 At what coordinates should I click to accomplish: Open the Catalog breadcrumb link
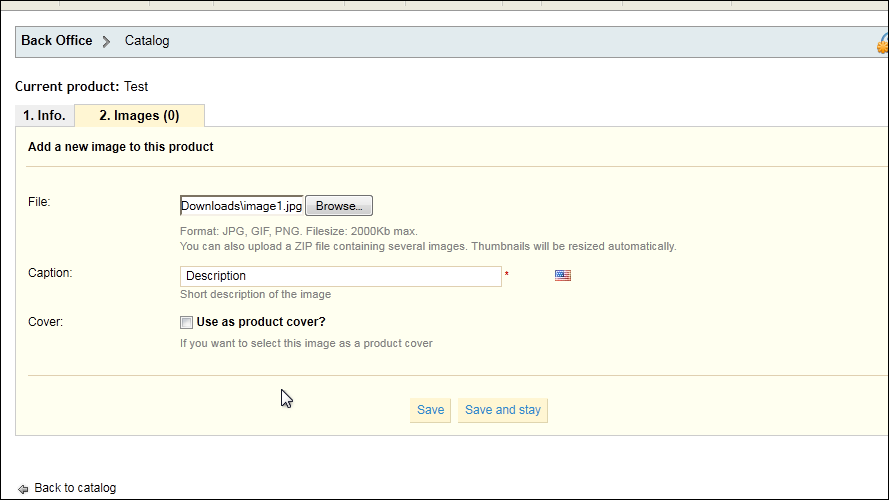click(147, 41)
